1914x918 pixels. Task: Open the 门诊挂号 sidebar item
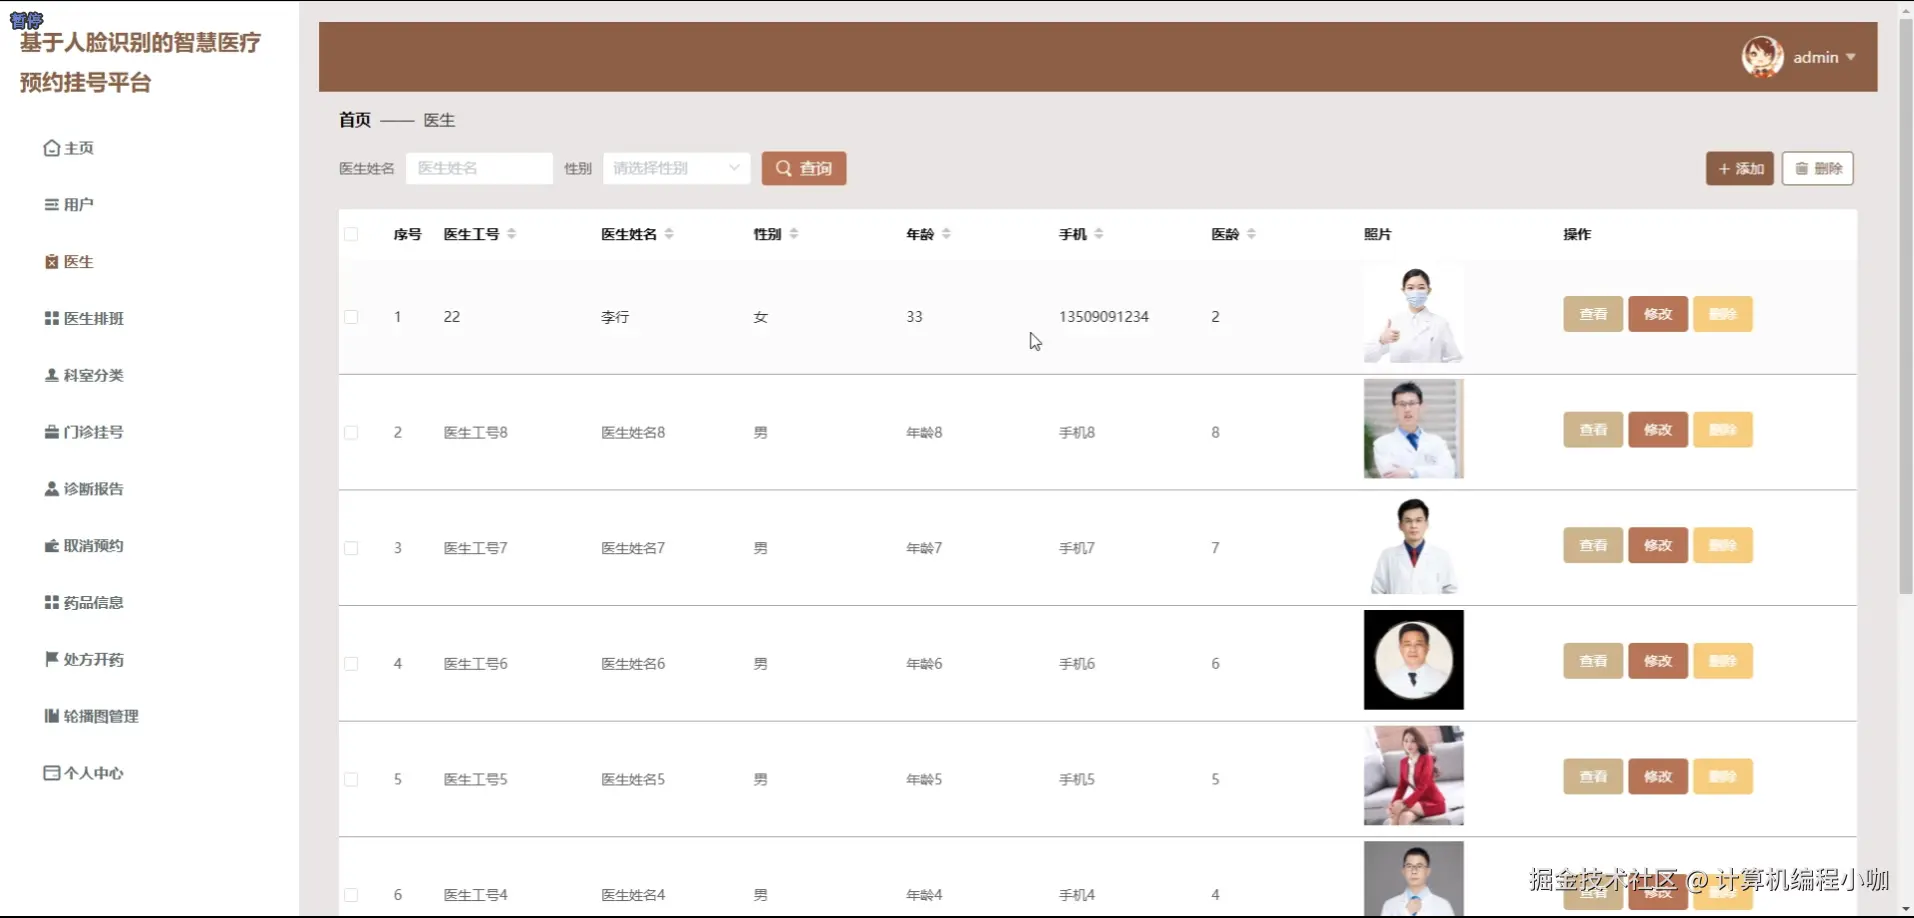coord(84,432)
